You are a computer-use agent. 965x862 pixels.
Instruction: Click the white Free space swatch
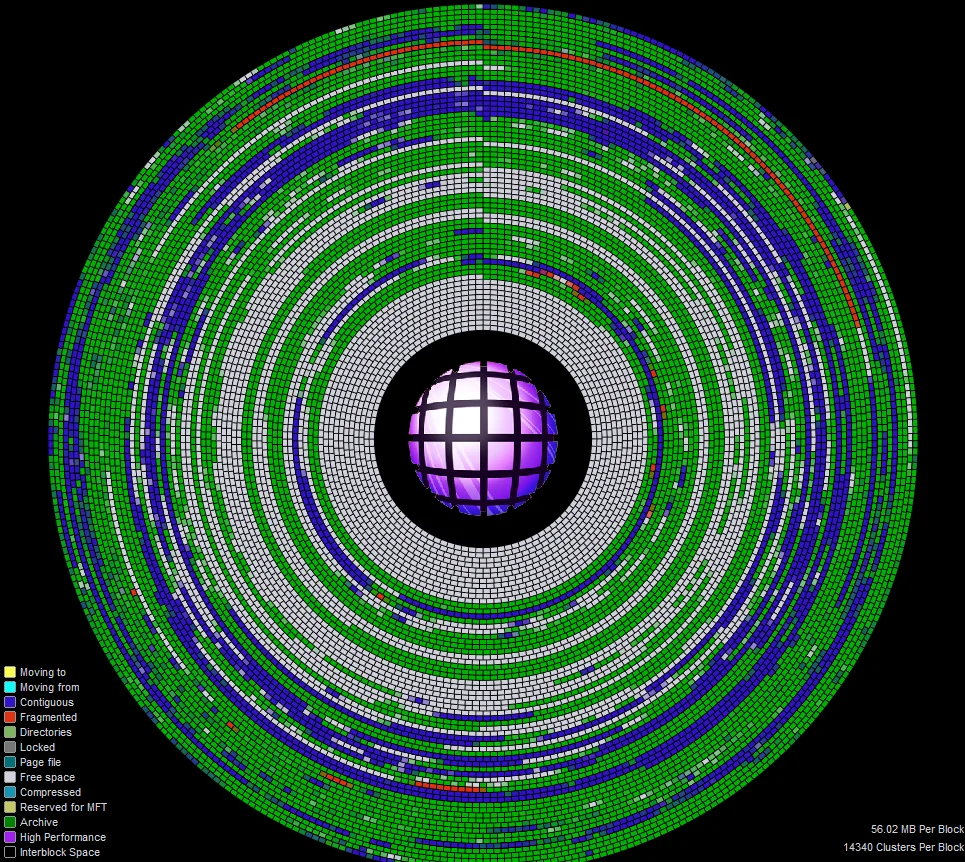(x=10, y=777)
